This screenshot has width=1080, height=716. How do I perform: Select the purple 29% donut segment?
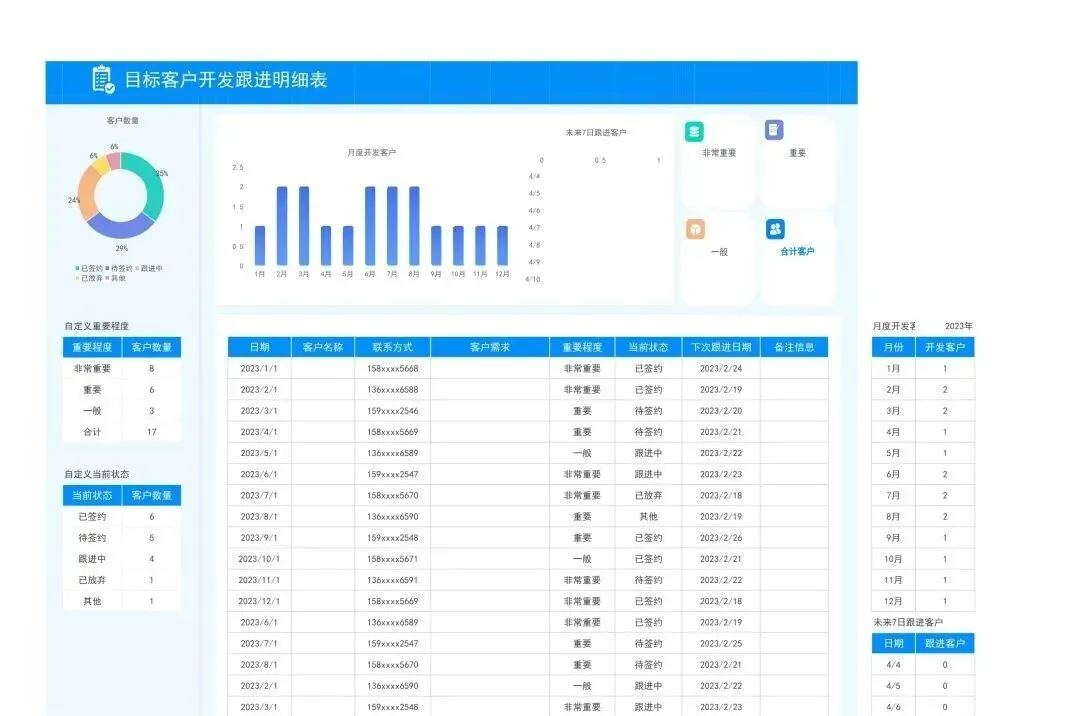tap(120, 227)
